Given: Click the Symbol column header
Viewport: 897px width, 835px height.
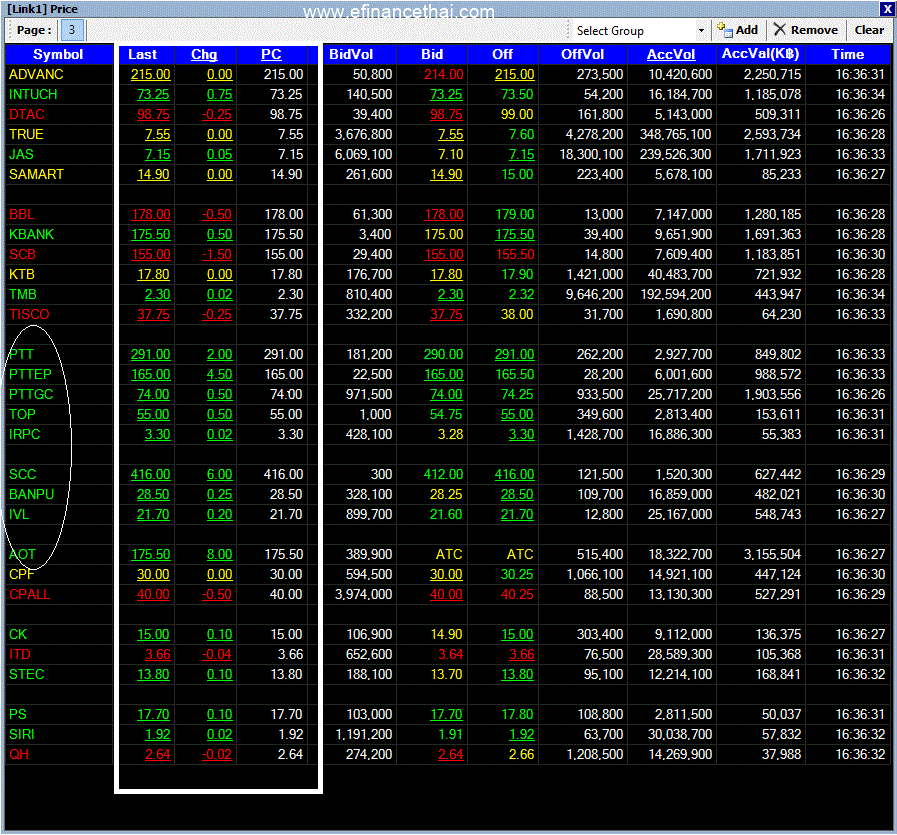Looking at the screenshot, I should pyautogui.click(x=58, y=54).
